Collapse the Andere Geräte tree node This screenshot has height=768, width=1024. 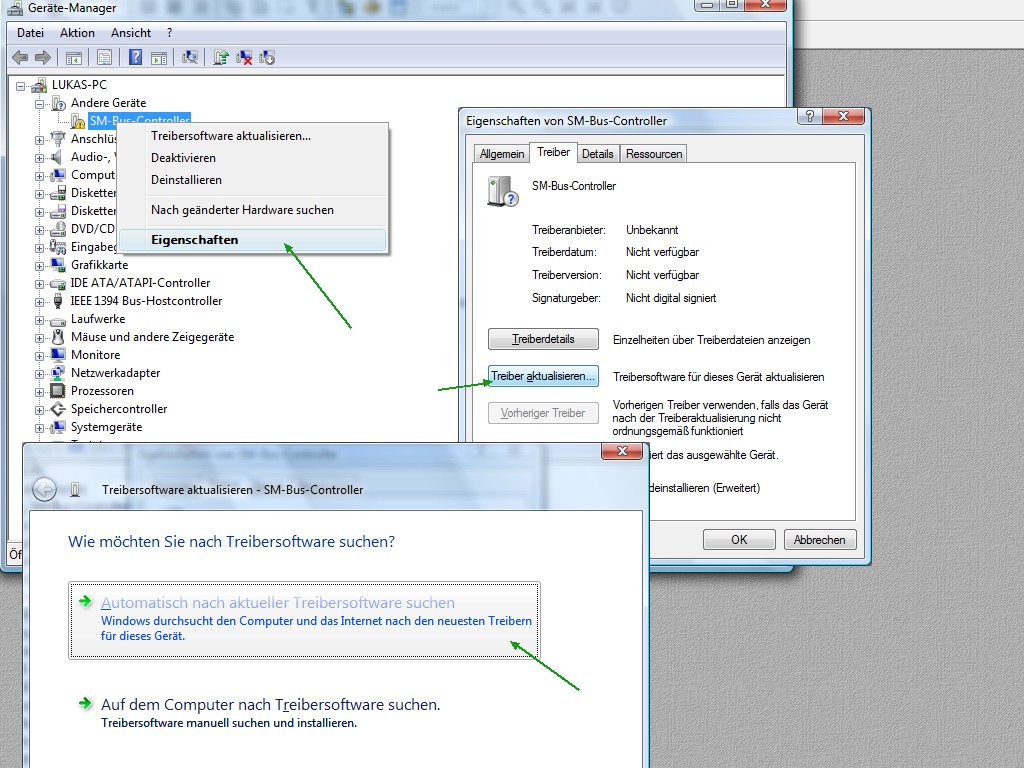pyautogui.click(x=40, y=103)
